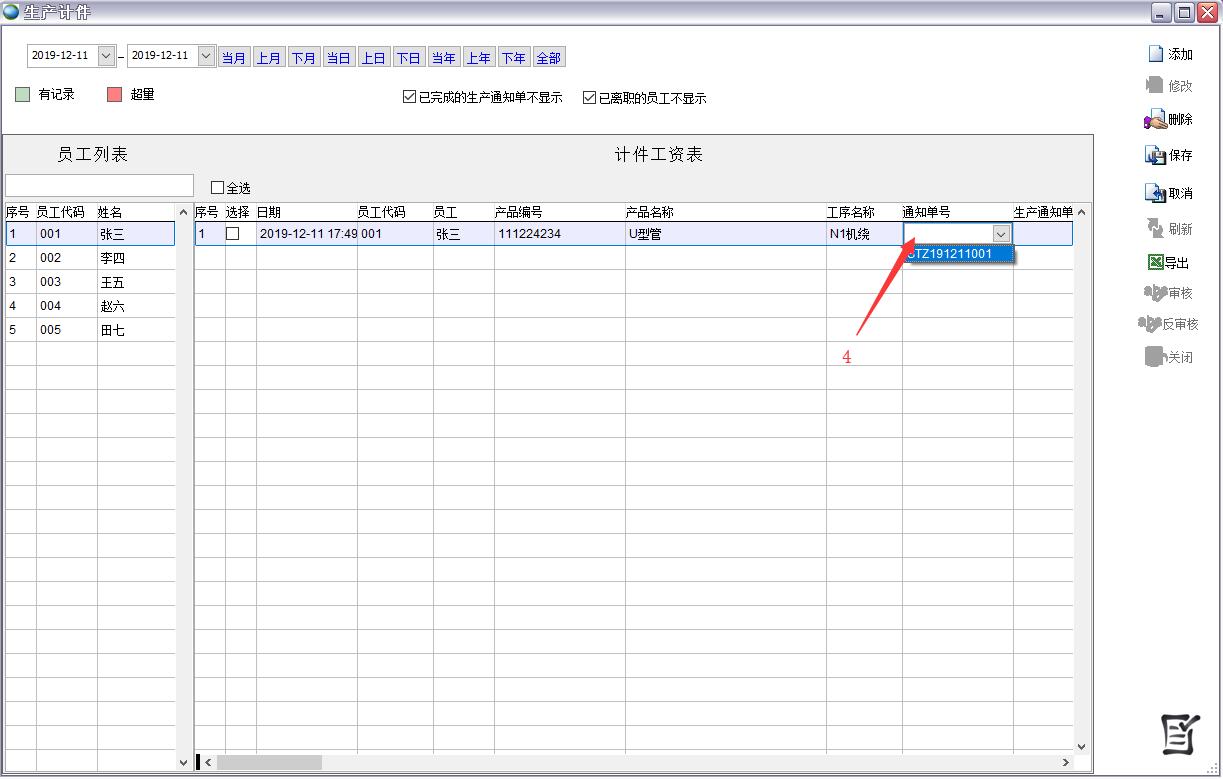The height and width of the screenshot is (779, 1223).
Task: Select CTZ191211001 from the dropdown list
Action: coord(957,254)
